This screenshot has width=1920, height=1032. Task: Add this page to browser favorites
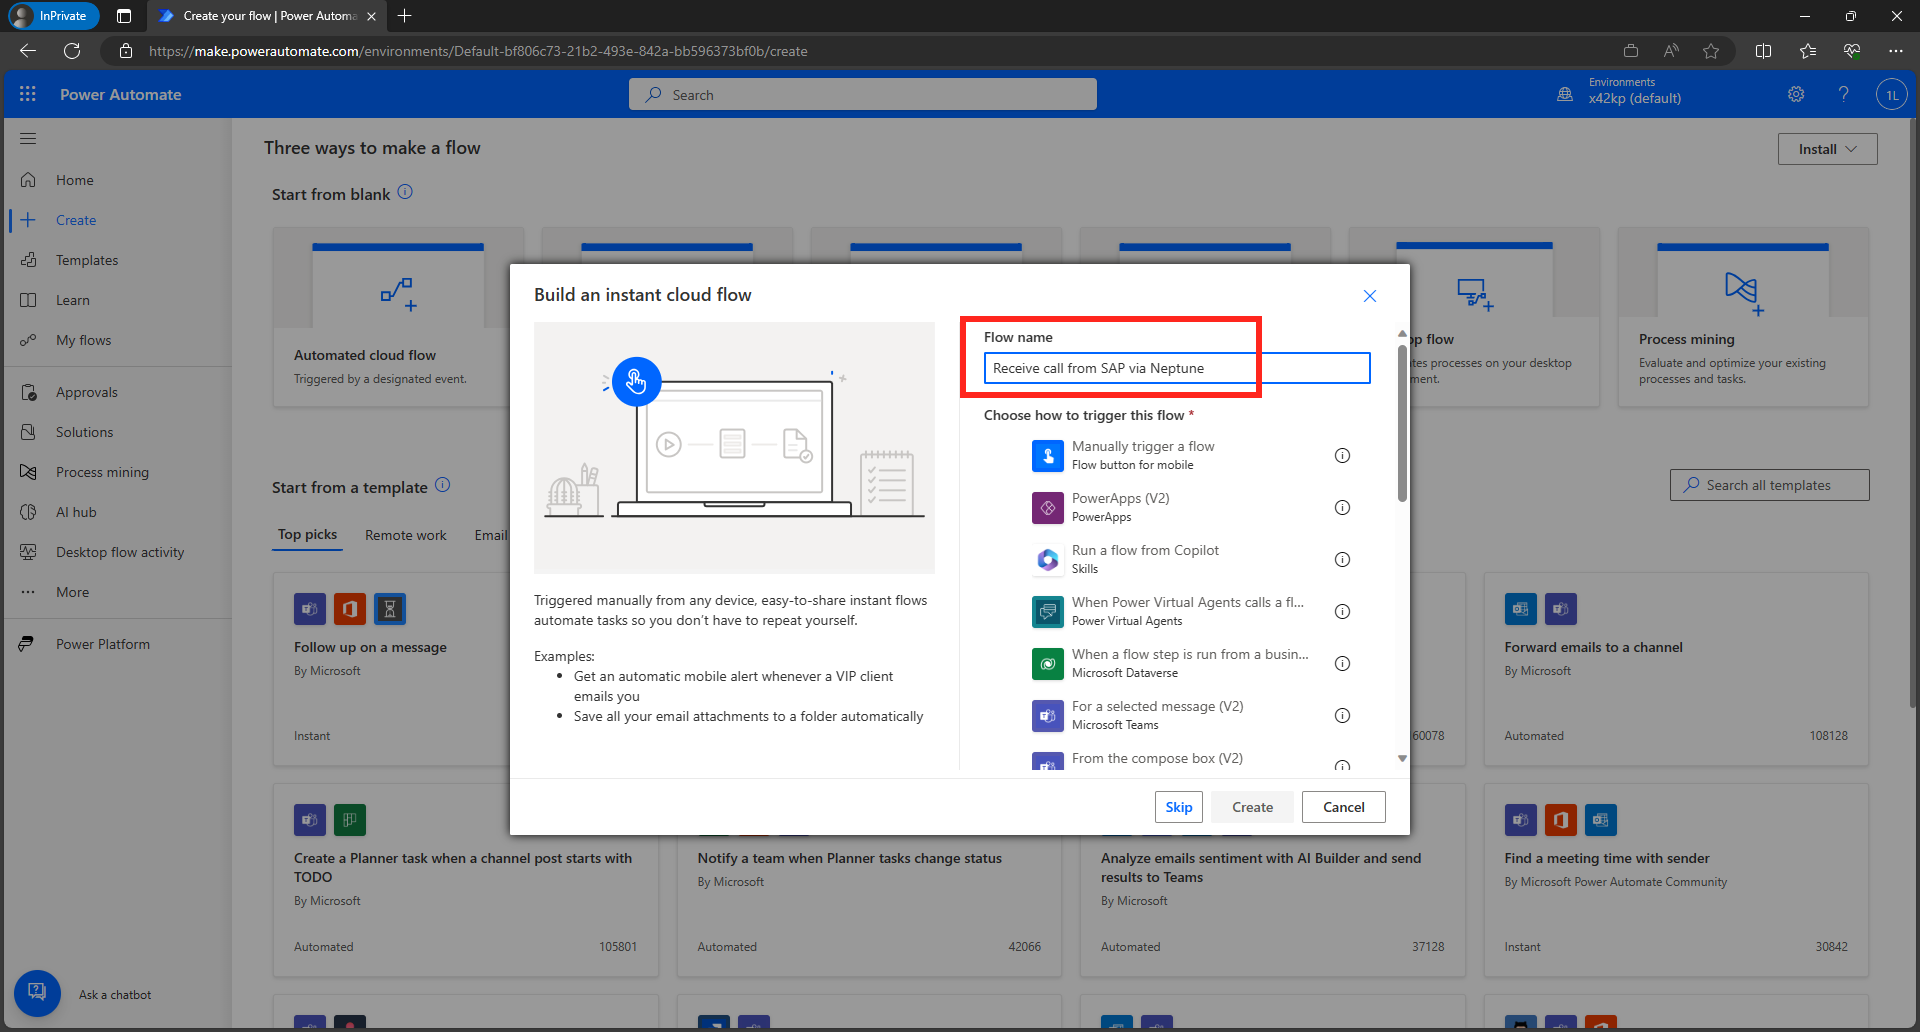coord(1711,51)
